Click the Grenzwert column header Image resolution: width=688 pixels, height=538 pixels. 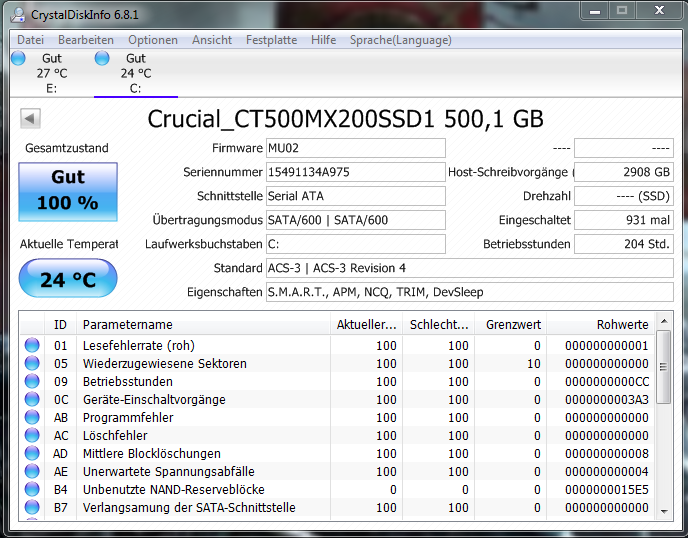511,325
